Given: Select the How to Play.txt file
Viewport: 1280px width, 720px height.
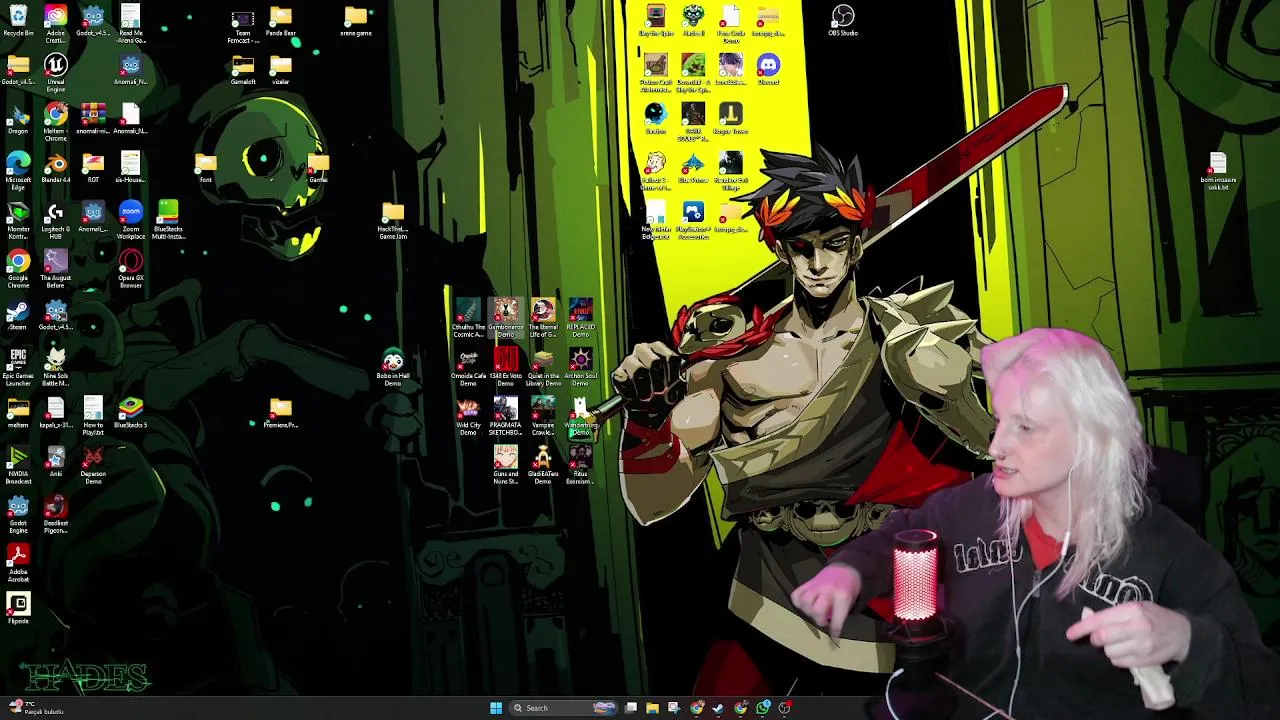Looking at the screenshot, I should (93, 417).
